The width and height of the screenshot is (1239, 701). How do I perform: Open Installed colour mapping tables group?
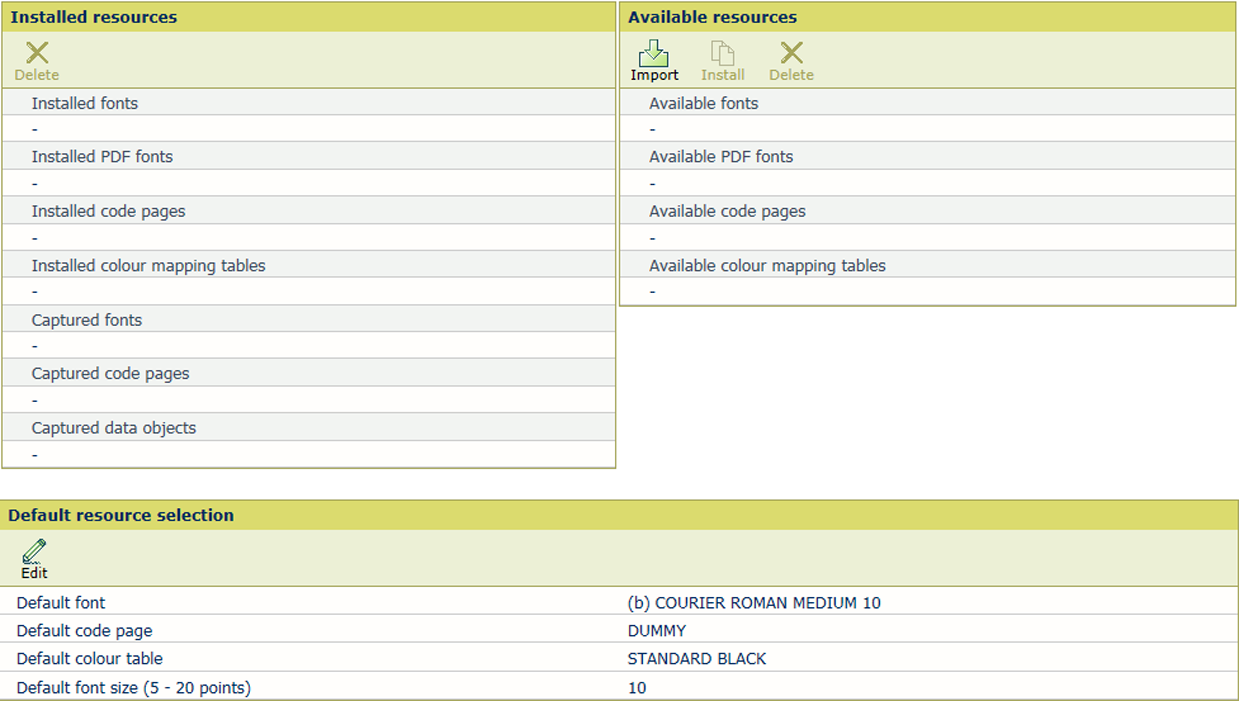148,265
